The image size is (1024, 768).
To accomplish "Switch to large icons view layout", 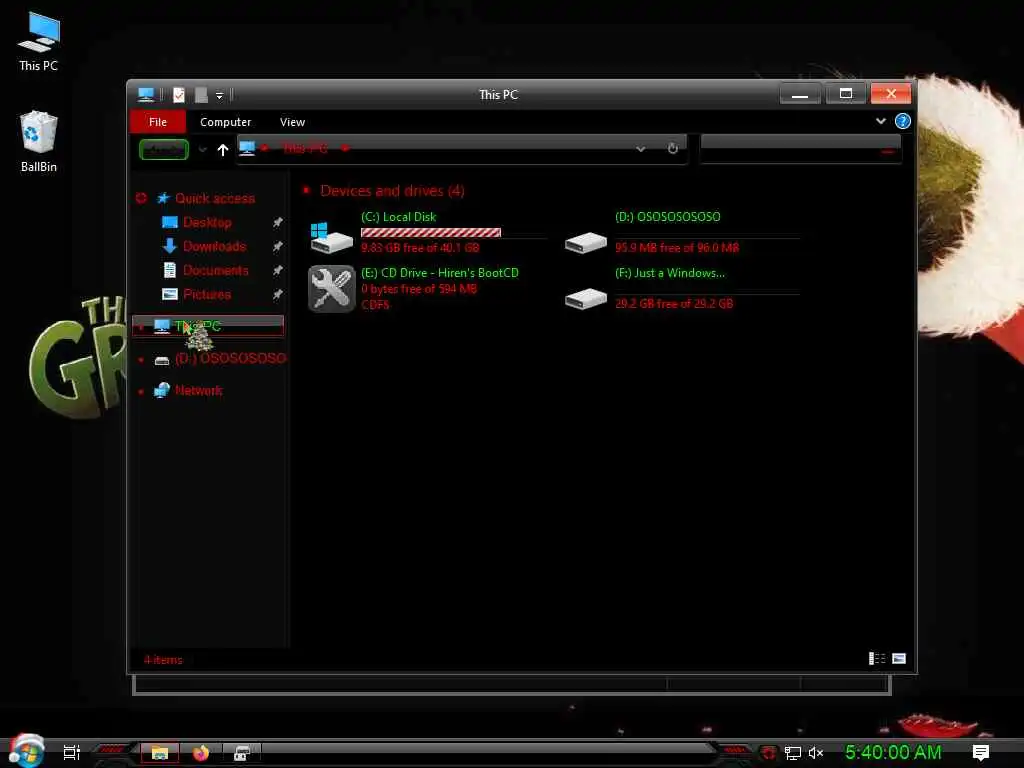I will pos(899,658).
